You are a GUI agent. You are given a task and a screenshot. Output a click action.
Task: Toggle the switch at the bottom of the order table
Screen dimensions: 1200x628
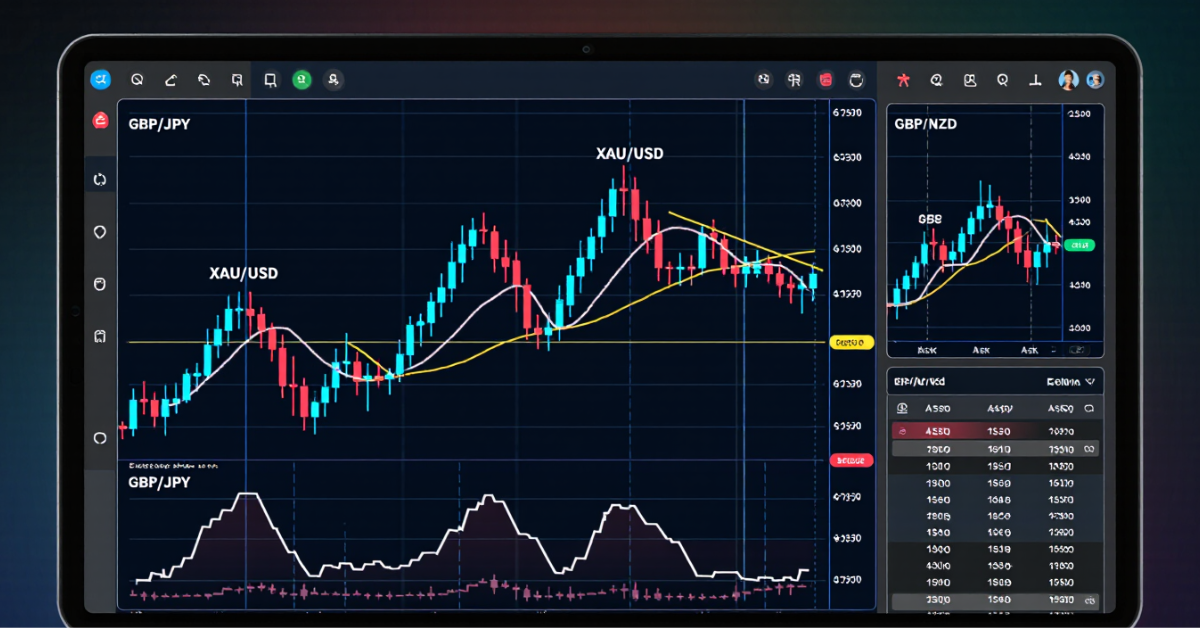[x=1090, y=600]
